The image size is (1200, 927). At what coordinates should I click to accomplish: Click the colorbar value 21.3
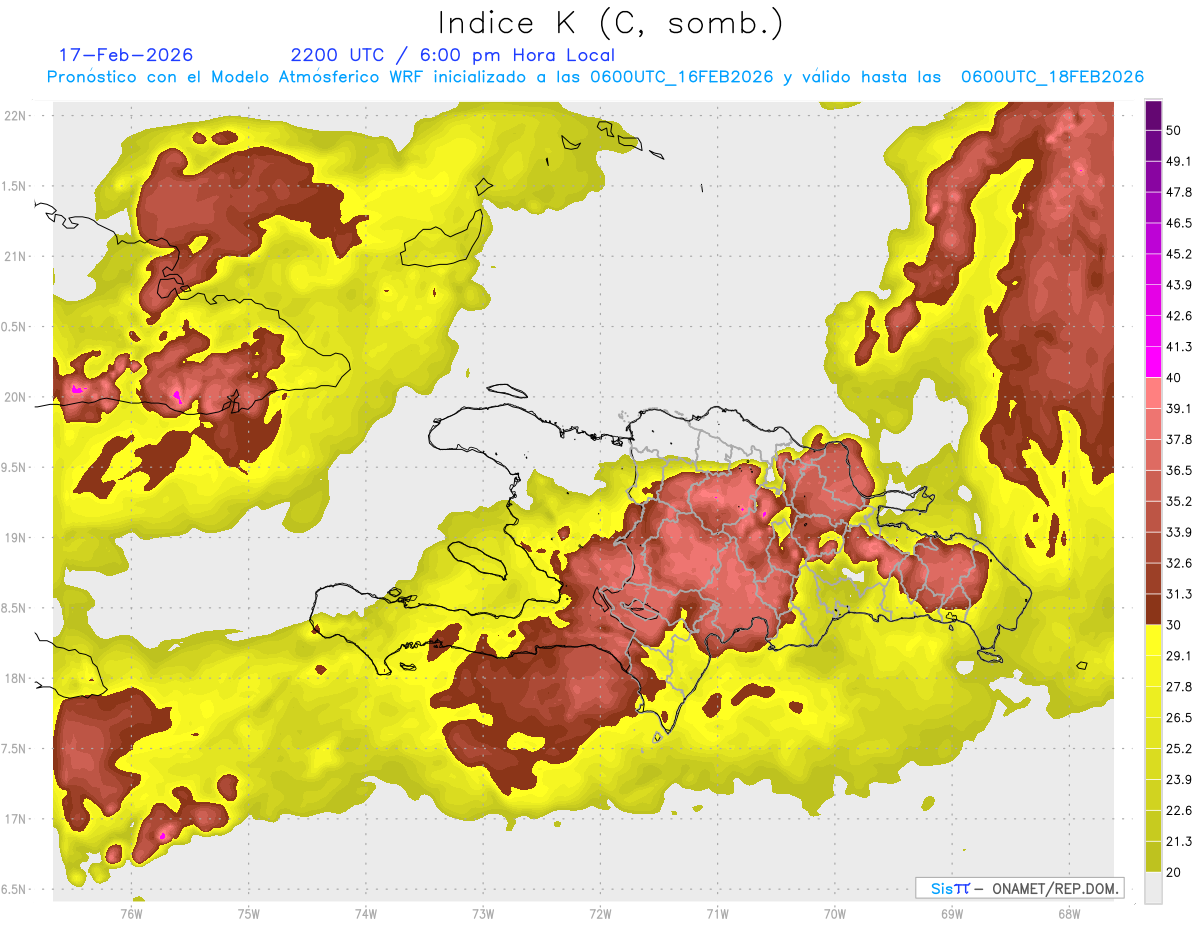pos(1179,841)
